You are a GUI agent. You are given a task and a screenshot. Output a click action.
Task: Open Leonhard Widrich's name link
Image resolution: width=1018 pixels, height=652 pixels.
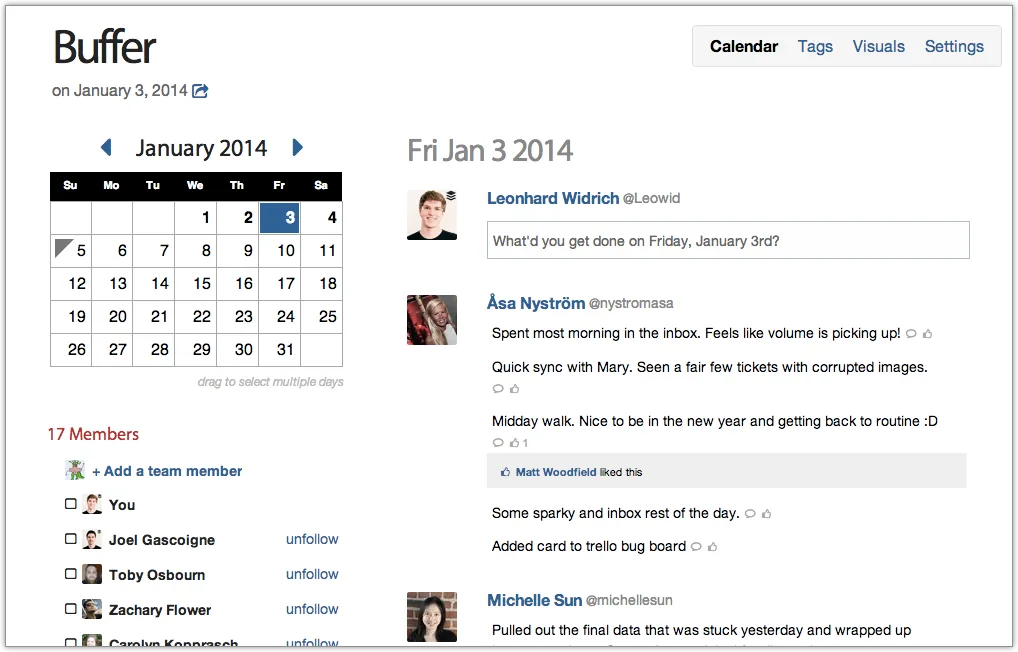[553, 199]
